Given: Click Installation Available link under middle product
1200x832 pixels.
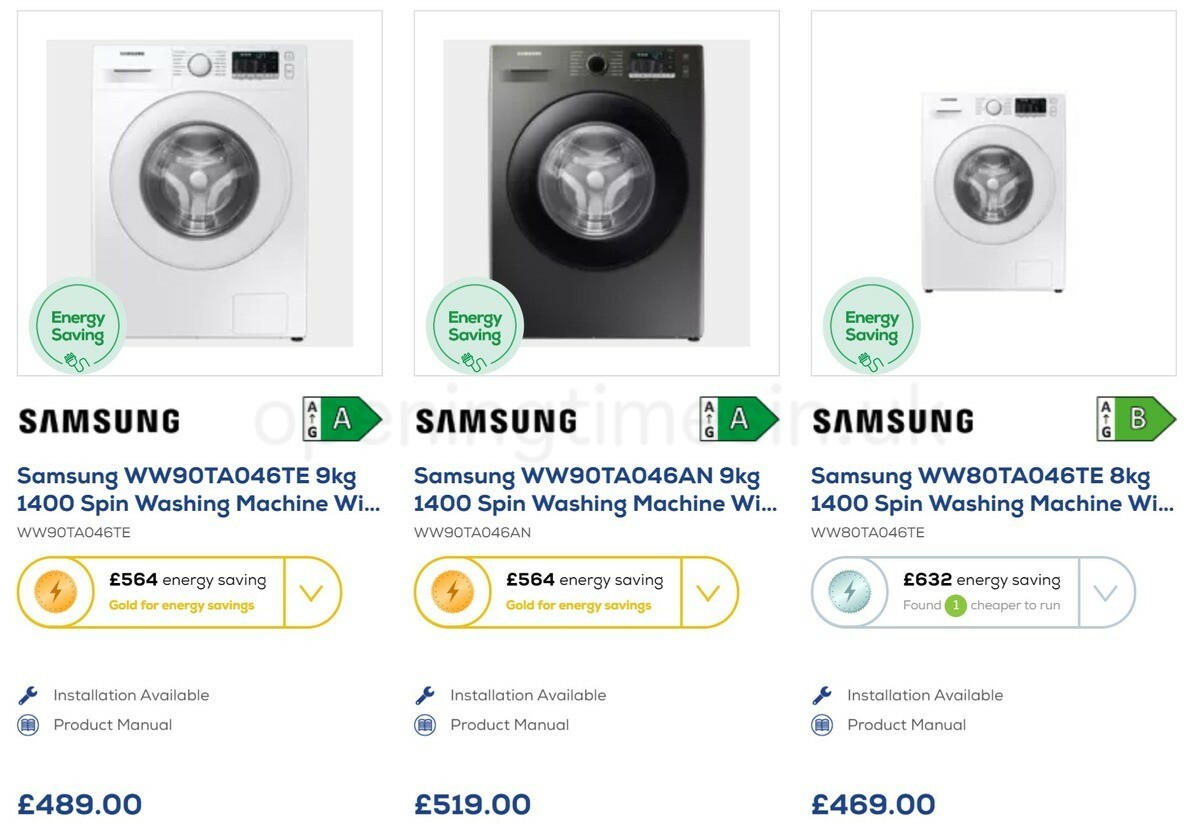Looking at the screenshot, I should [527, 694].
